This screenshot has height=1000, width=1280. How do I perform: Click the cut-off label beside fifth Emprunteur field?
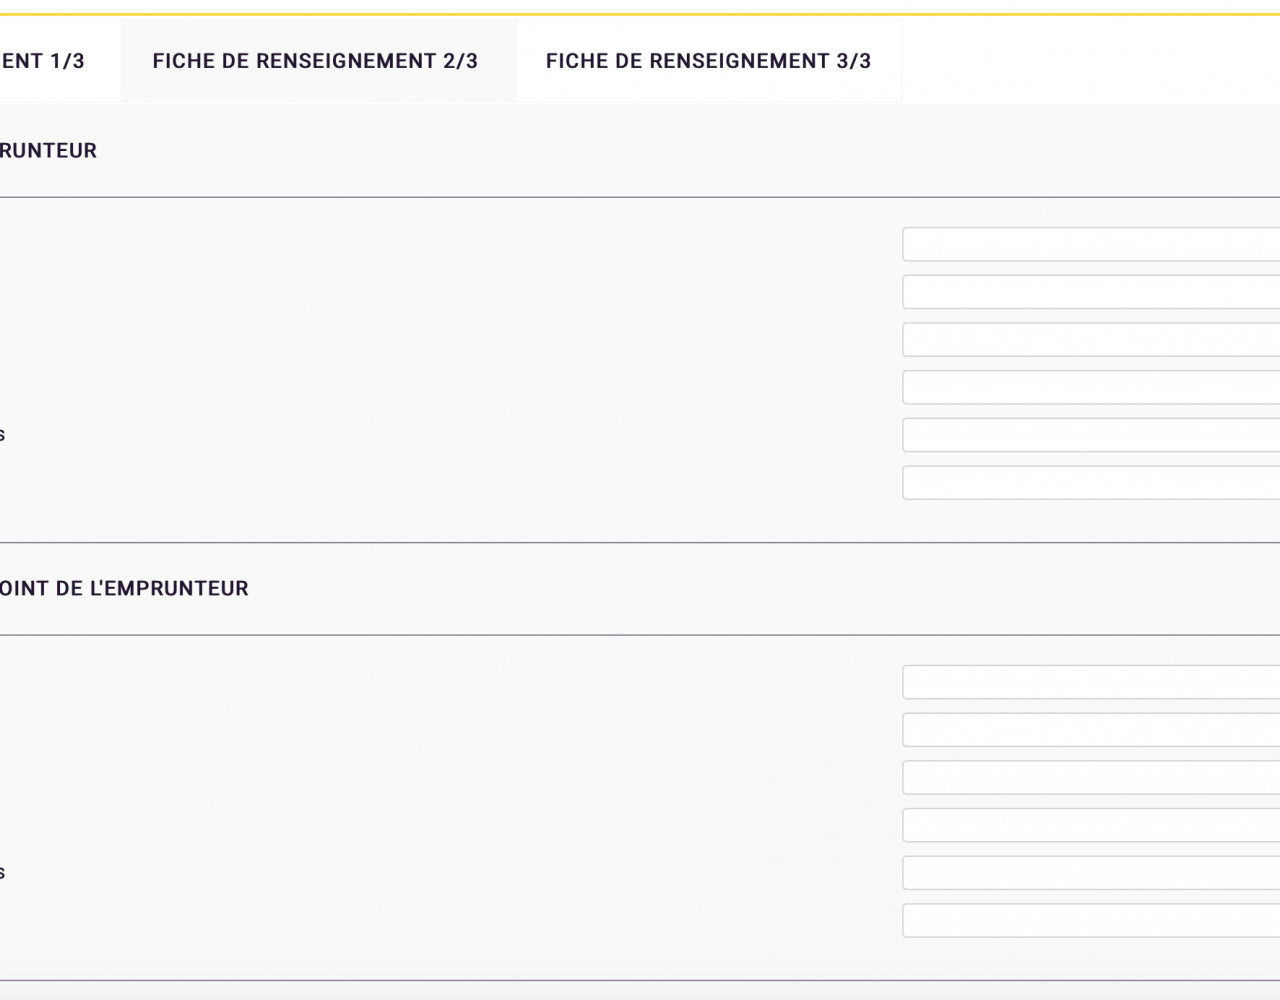point(2,435)
